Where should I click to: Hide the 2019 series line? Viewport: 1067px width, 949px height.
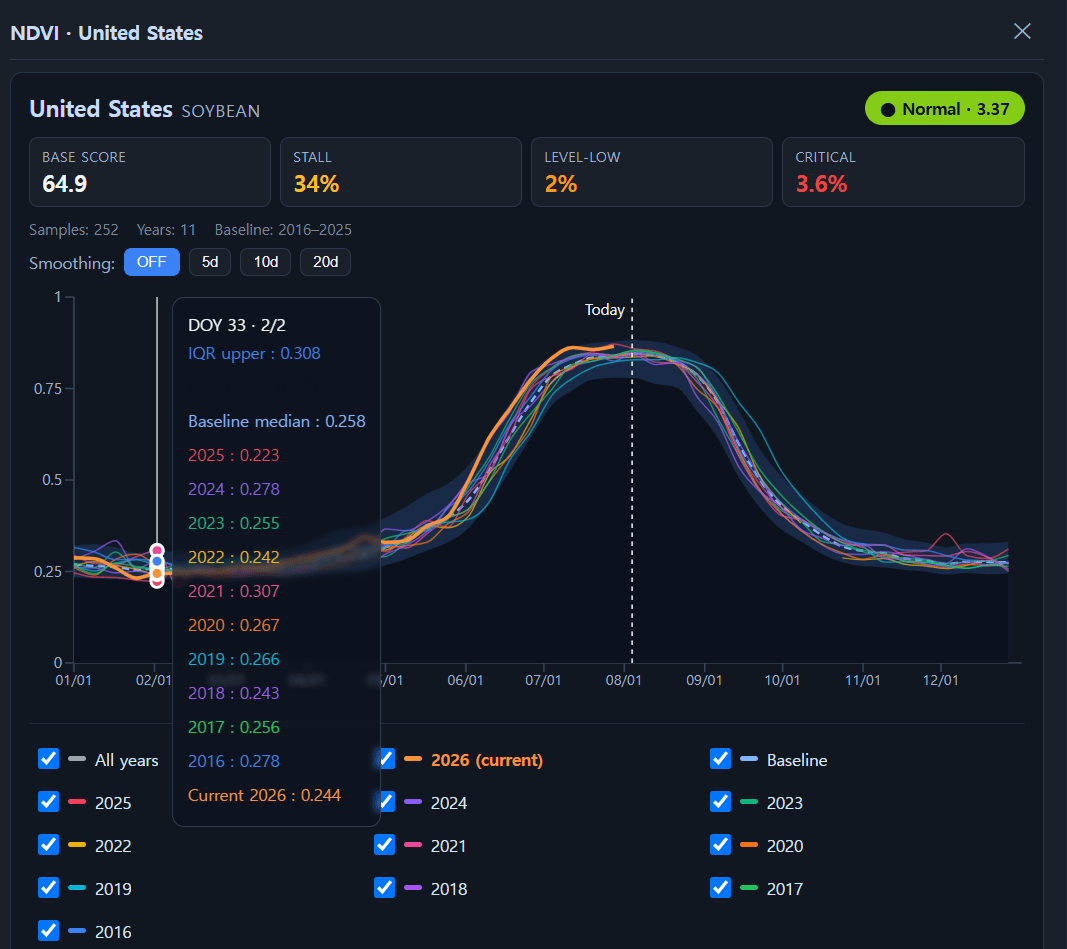point(48,888)
